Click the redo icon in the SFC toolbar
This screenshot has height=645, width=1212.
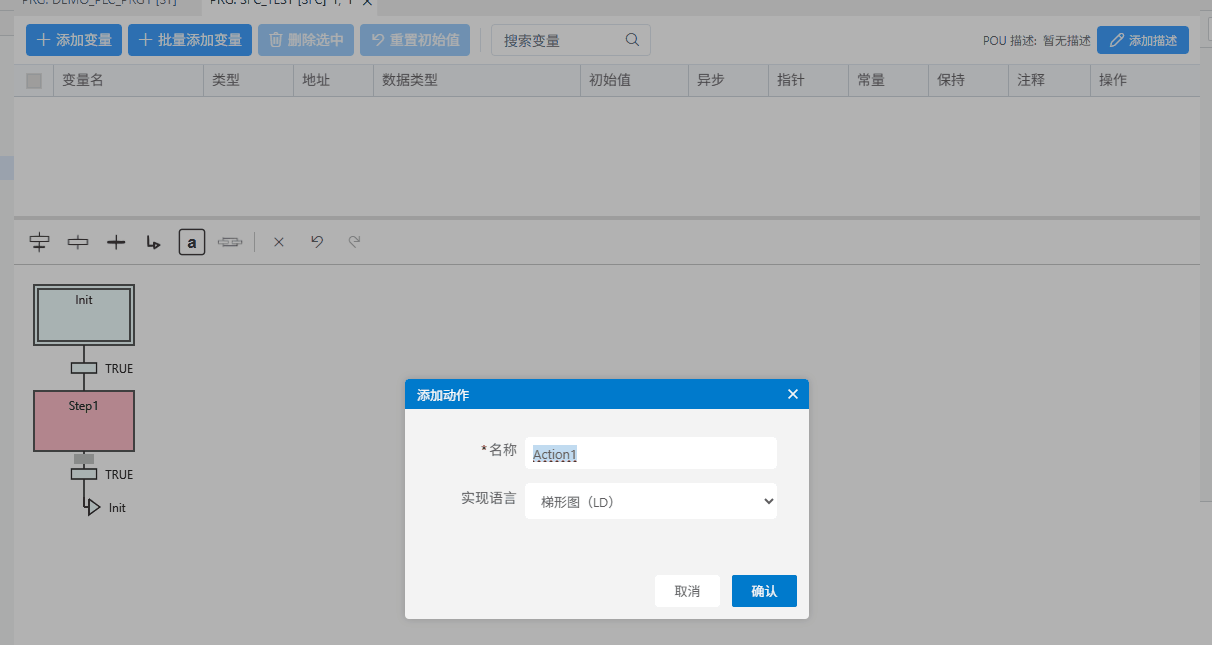point(354,241)
